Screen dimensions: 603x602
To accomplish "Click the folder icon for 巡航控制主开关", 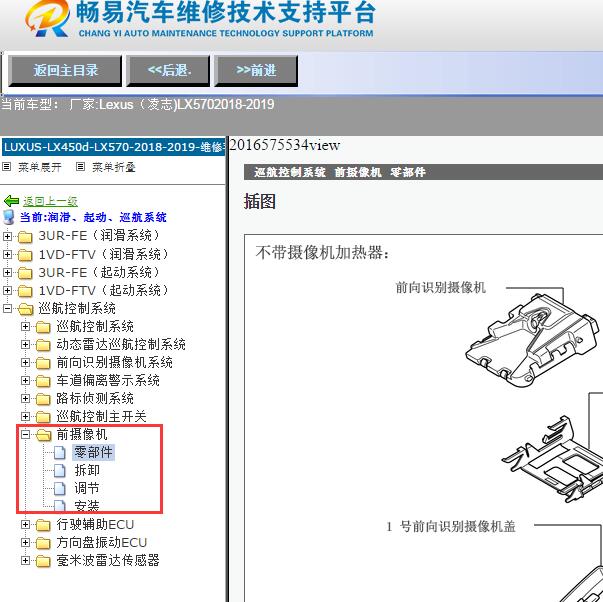I will tap(43, 417).
